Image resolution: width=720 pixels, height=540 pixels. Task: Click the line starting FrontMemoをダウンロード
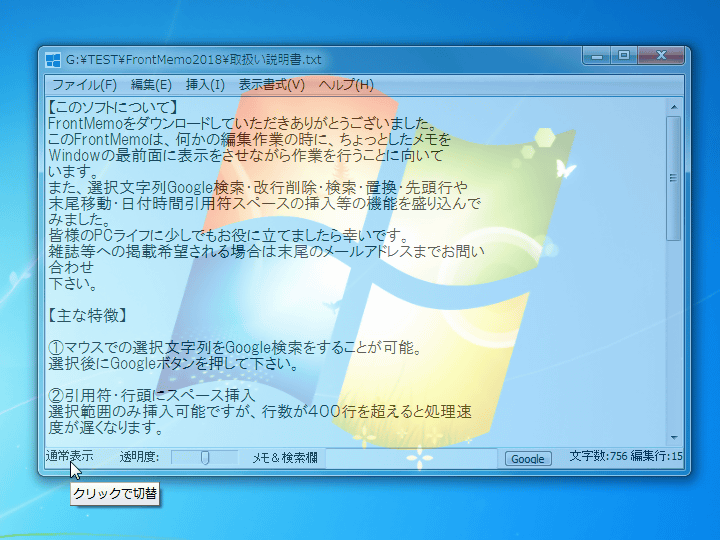pyautogui.click(x=242, y=124)
